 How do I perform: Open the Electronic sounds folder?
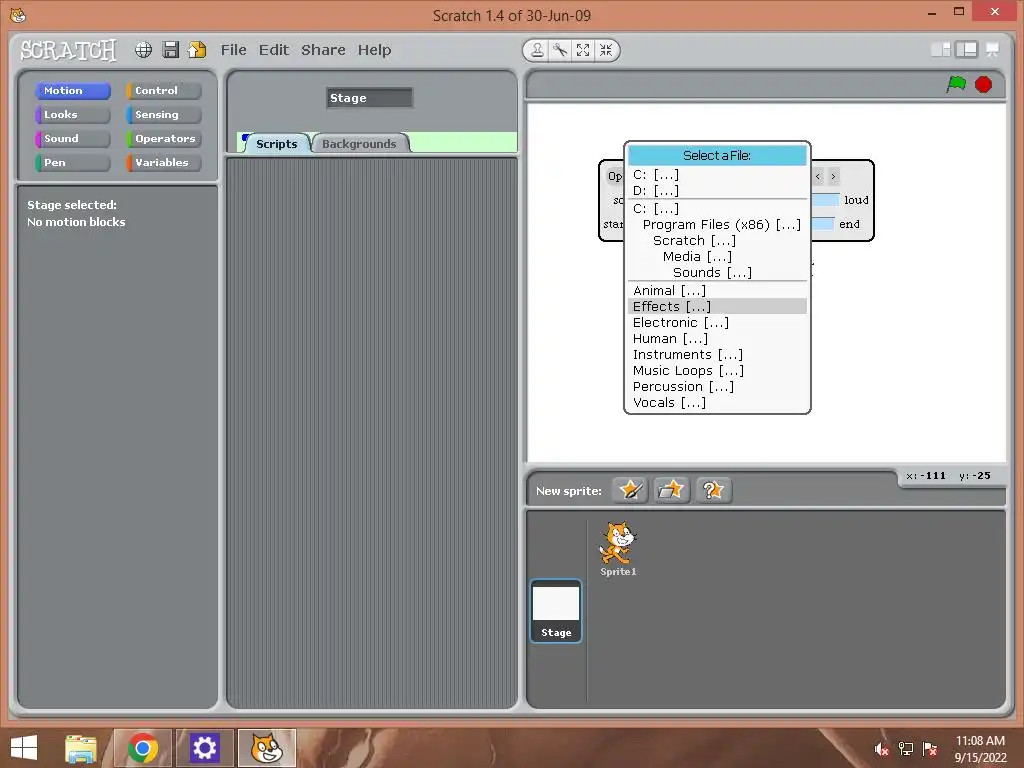pos(717,323)
